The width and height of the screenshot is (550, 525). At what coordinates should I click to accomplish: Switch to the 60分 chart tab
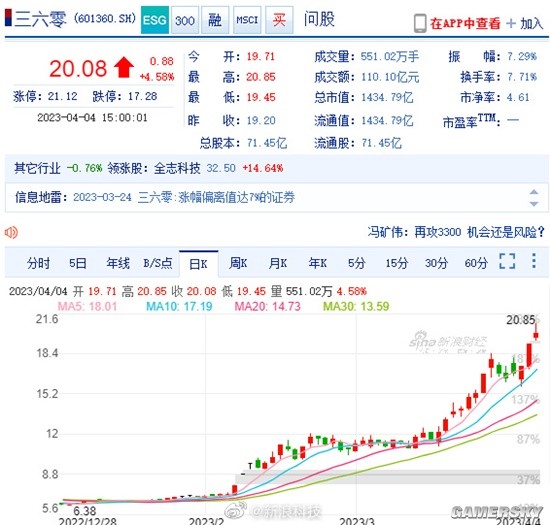pos(476,263)
